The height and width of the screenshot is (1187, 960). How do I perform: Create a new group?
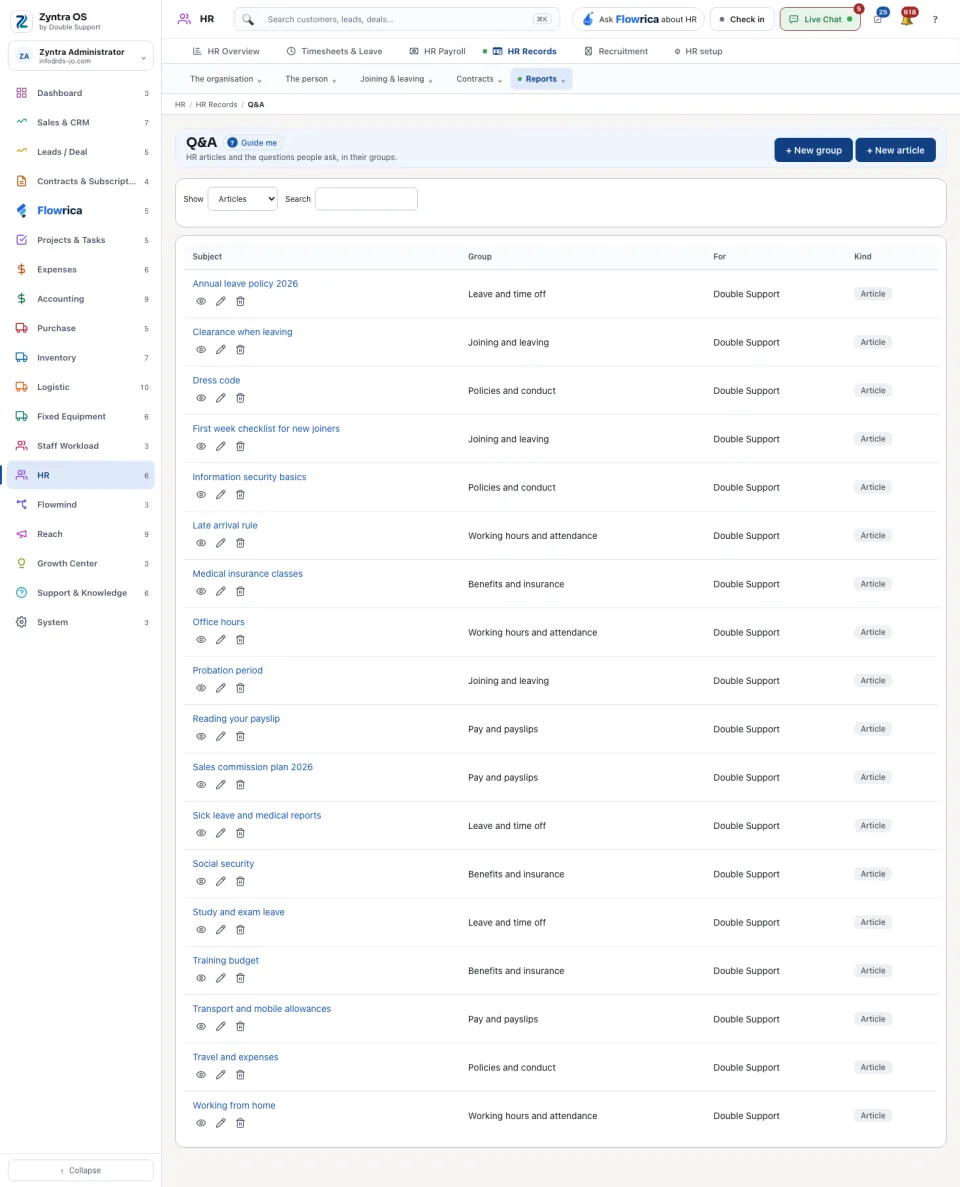[813, 150]
